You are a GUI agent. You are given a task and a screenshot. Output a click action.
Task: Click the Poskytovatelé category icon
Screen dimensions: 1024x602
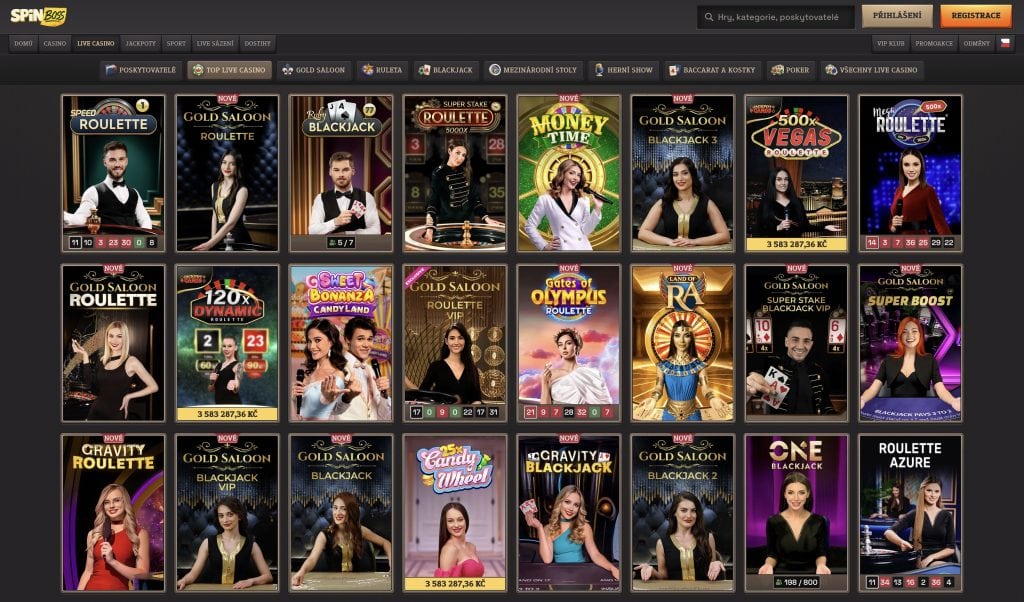pyautogui.click(x=111, y=70)
